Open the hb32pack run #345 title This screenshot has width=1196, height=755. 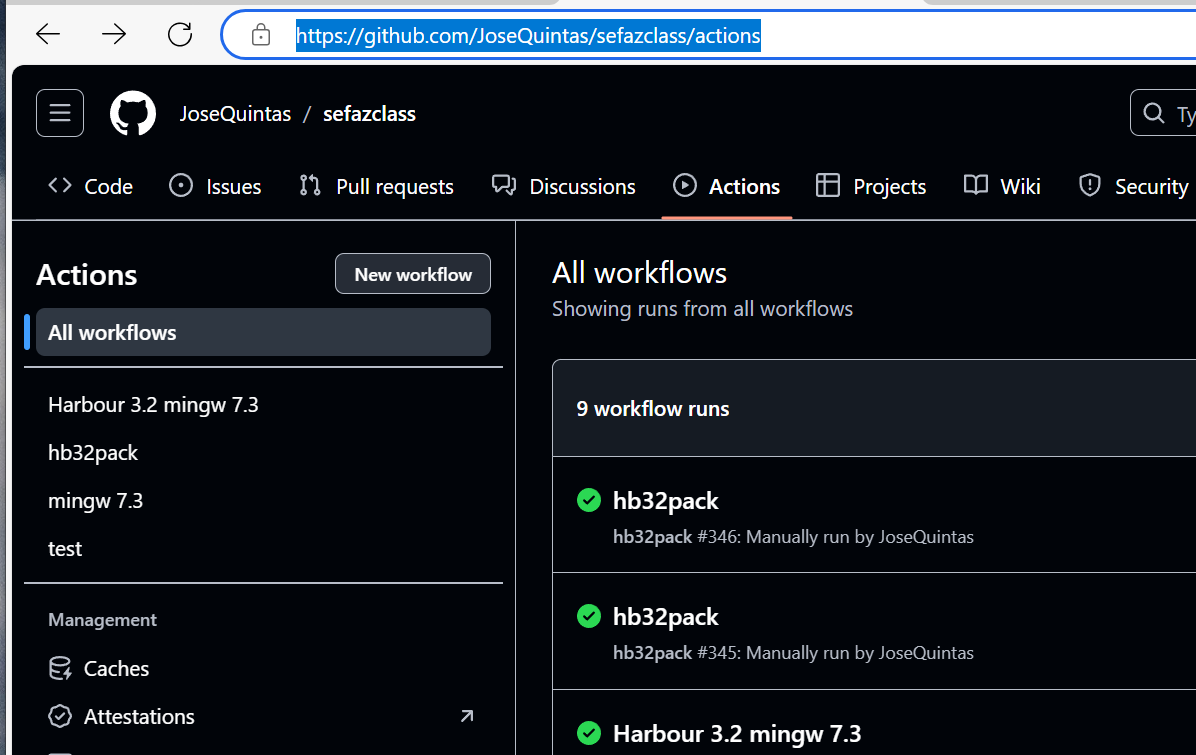click(666, 617)
